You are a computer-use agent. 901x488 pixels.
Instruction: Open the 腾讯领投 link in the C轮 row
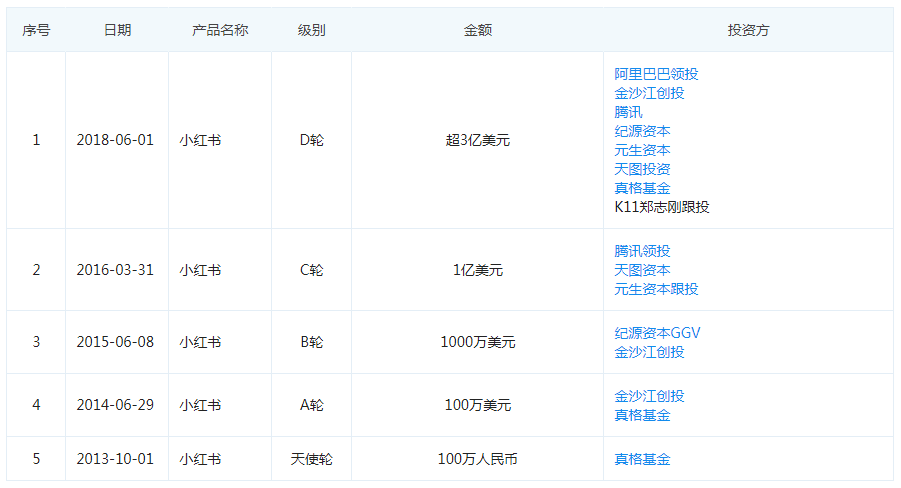tap(642, 251)
